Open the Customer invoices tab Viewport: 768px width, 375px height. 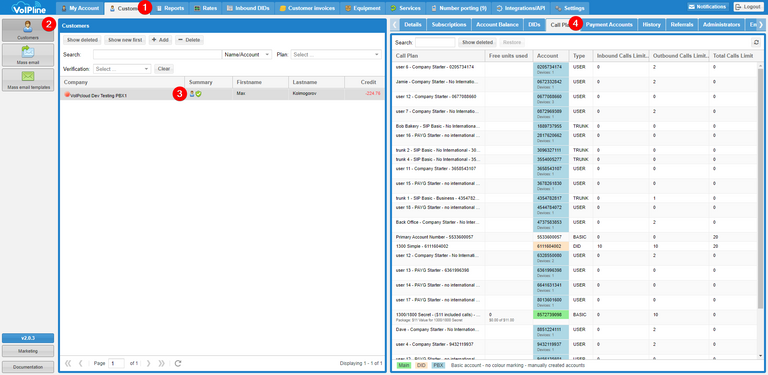click(307, 8)
